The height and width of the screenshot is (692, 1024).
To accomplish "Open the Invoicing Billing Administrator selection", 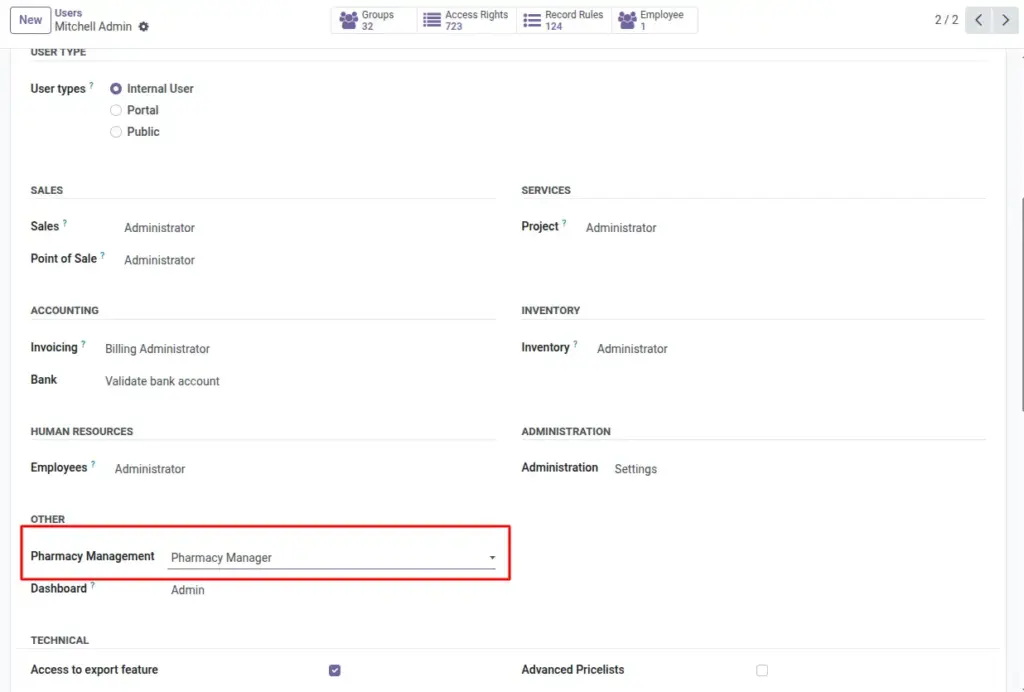I will coord(157,349).
